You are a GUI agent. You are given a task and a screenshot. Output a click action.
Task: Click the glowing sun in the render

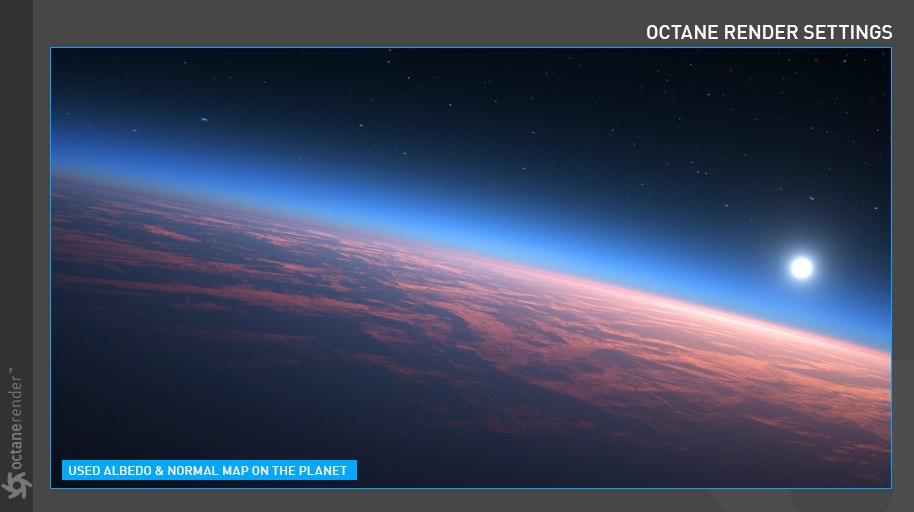coord(801,268)
